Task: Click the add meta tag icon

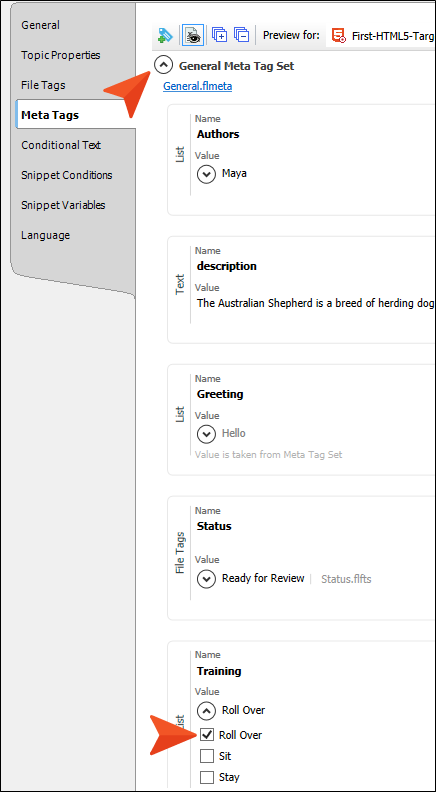Action: click(x=165, y=35)
